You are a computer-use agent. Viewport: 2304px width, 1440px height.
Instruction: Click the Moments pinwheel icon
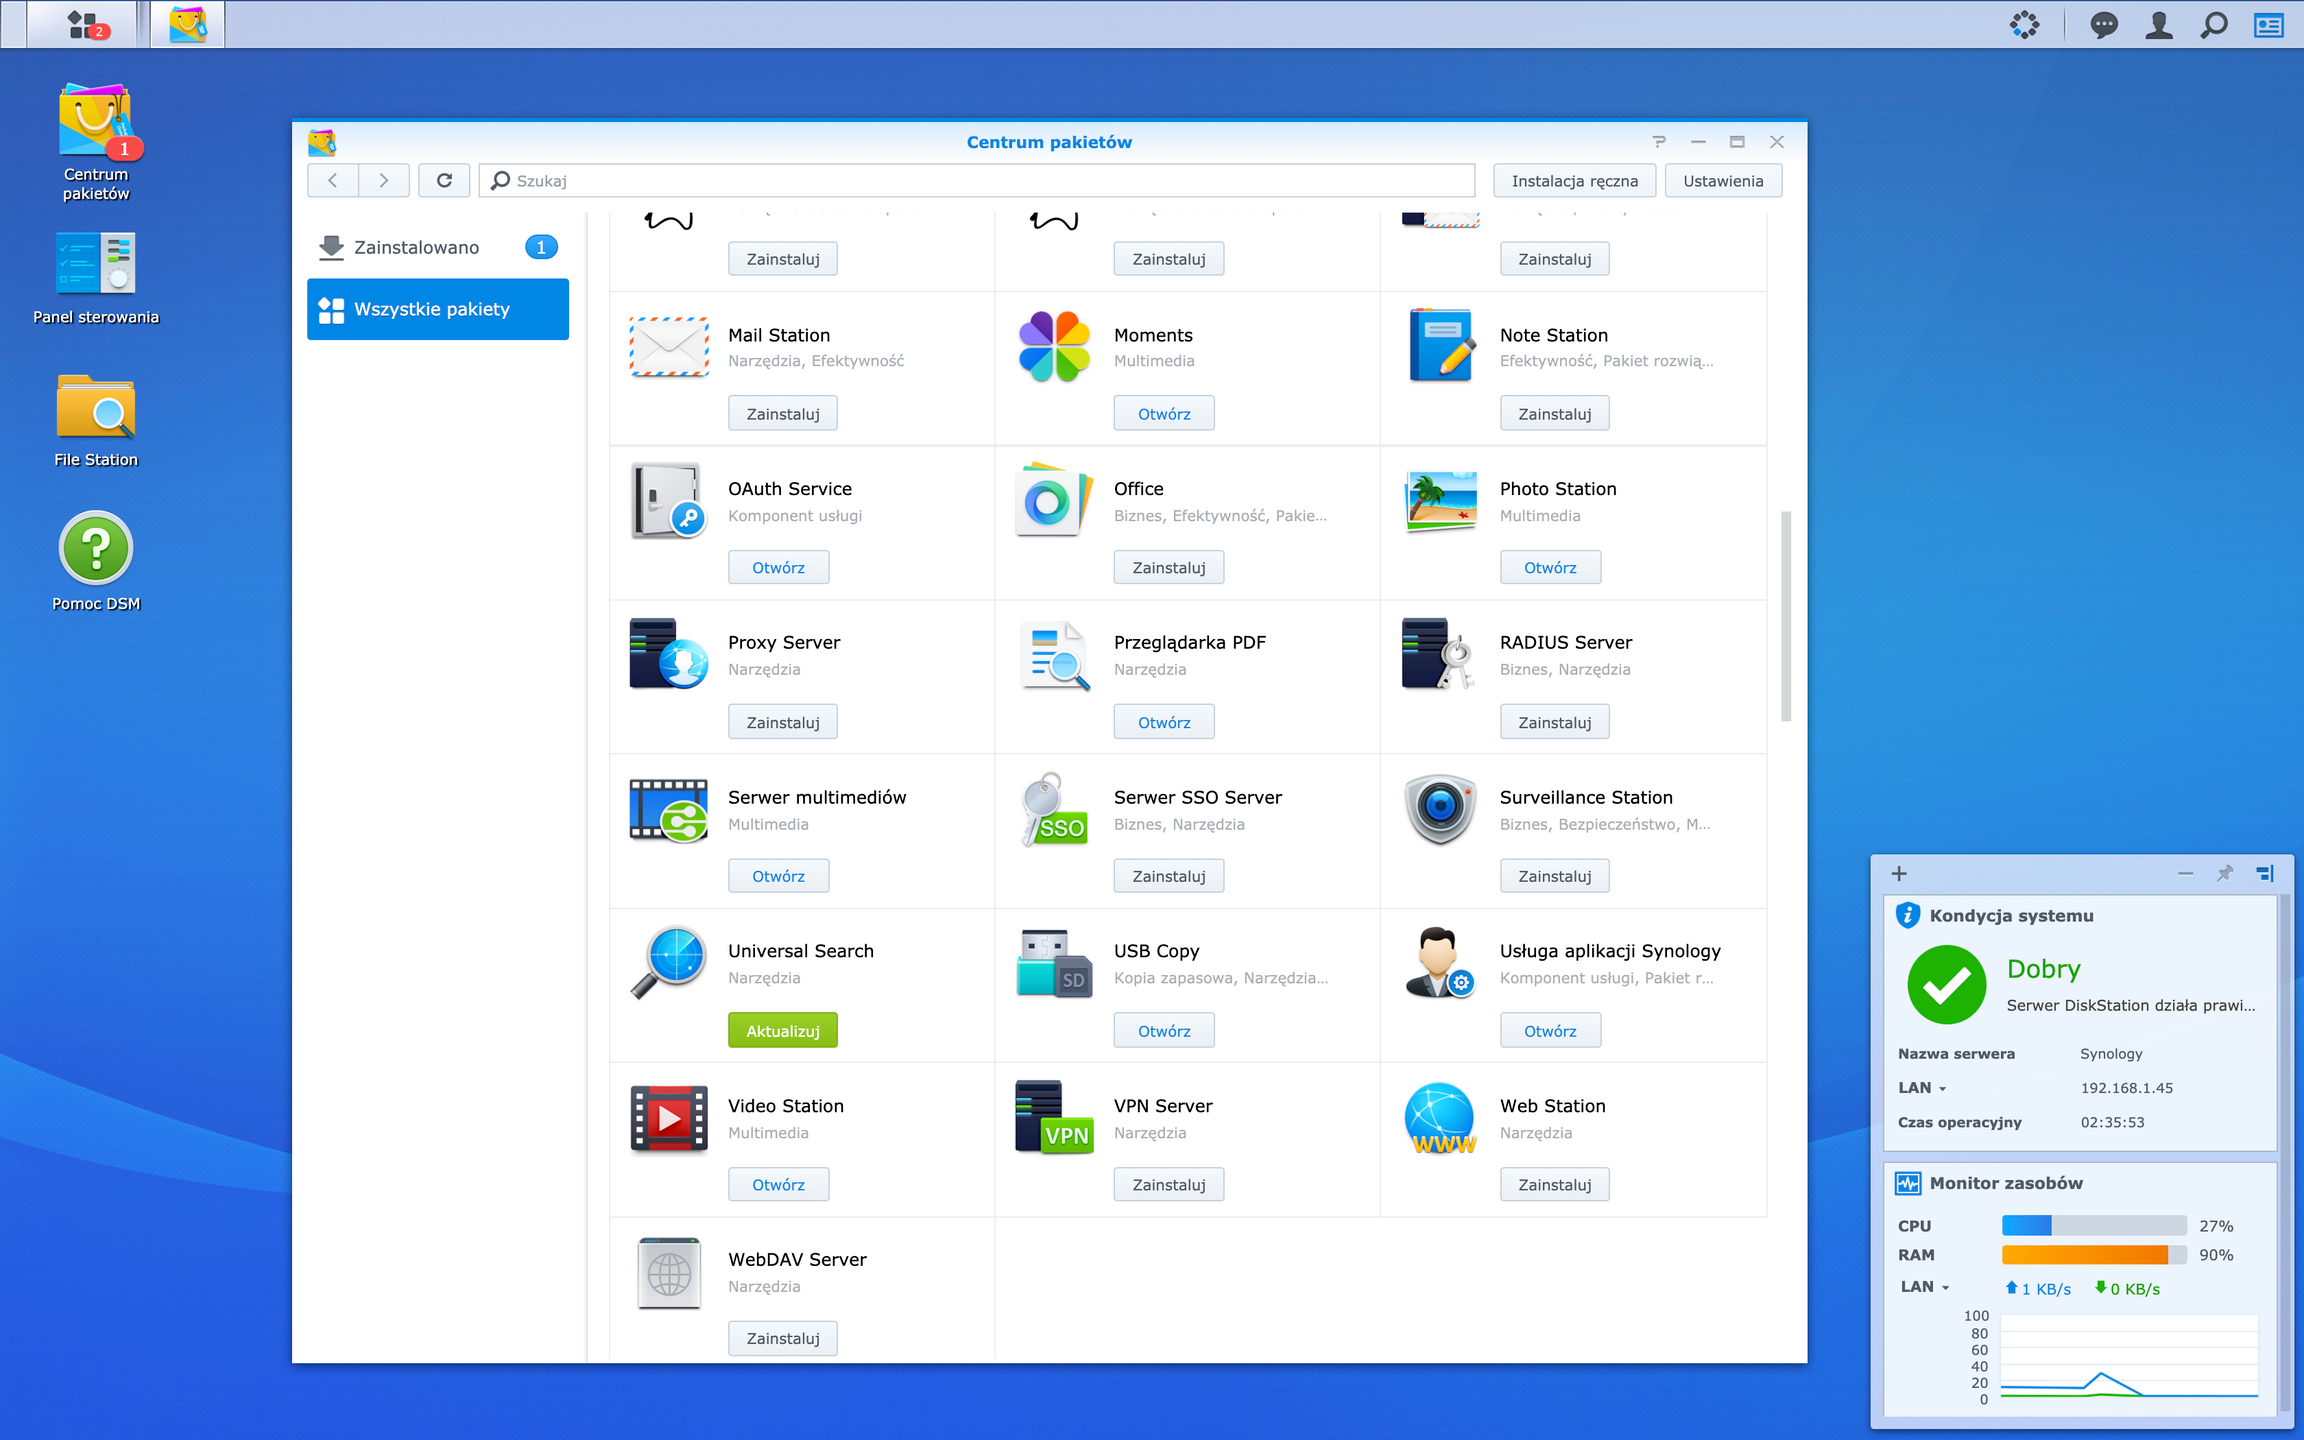(1054, 346)
